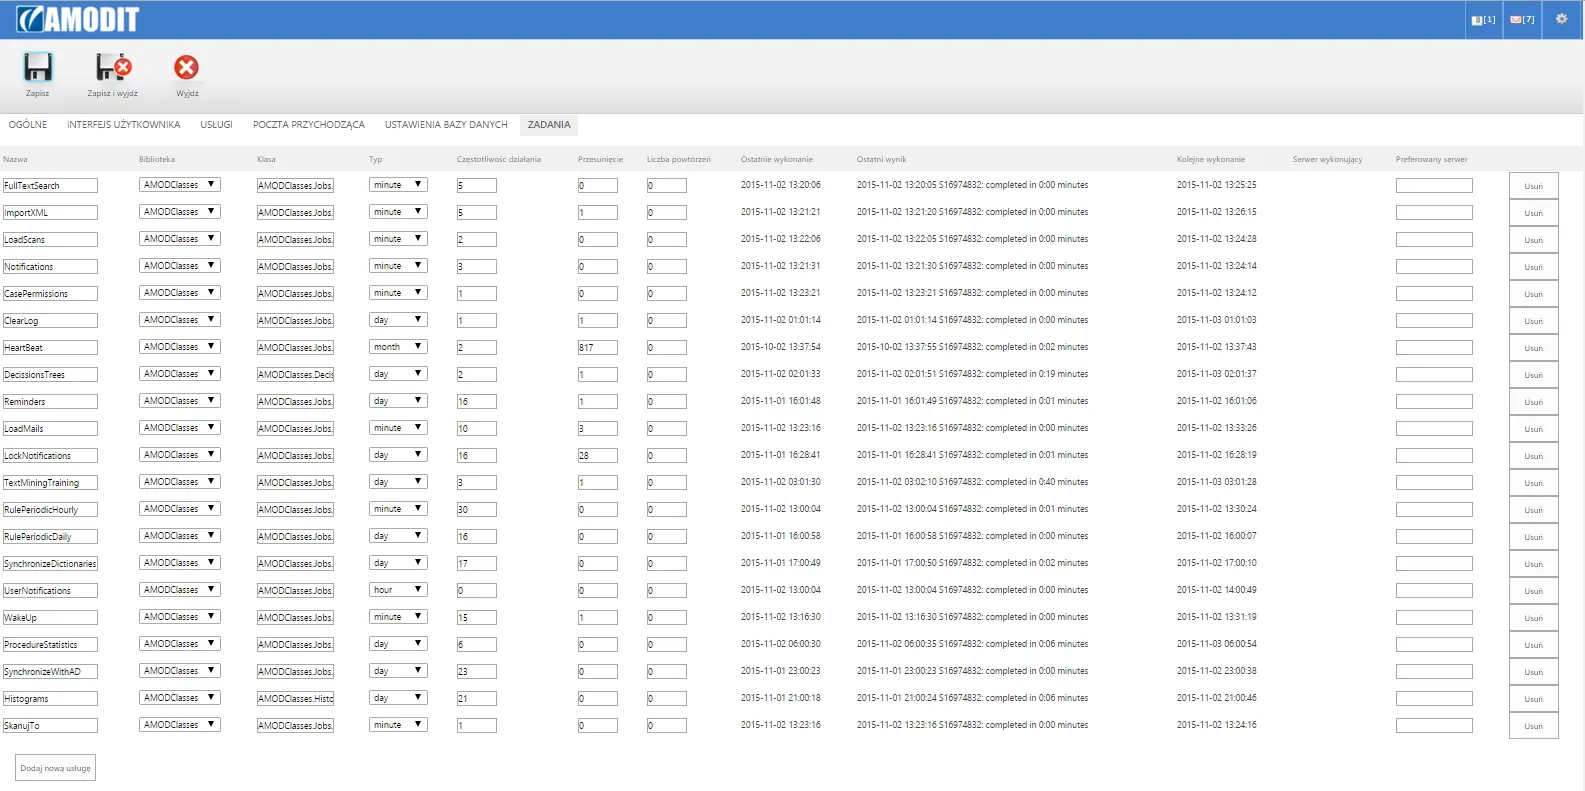Switch to the OGÓLNE tab
Screen dimensions: 1585x791
pos(28,125)
